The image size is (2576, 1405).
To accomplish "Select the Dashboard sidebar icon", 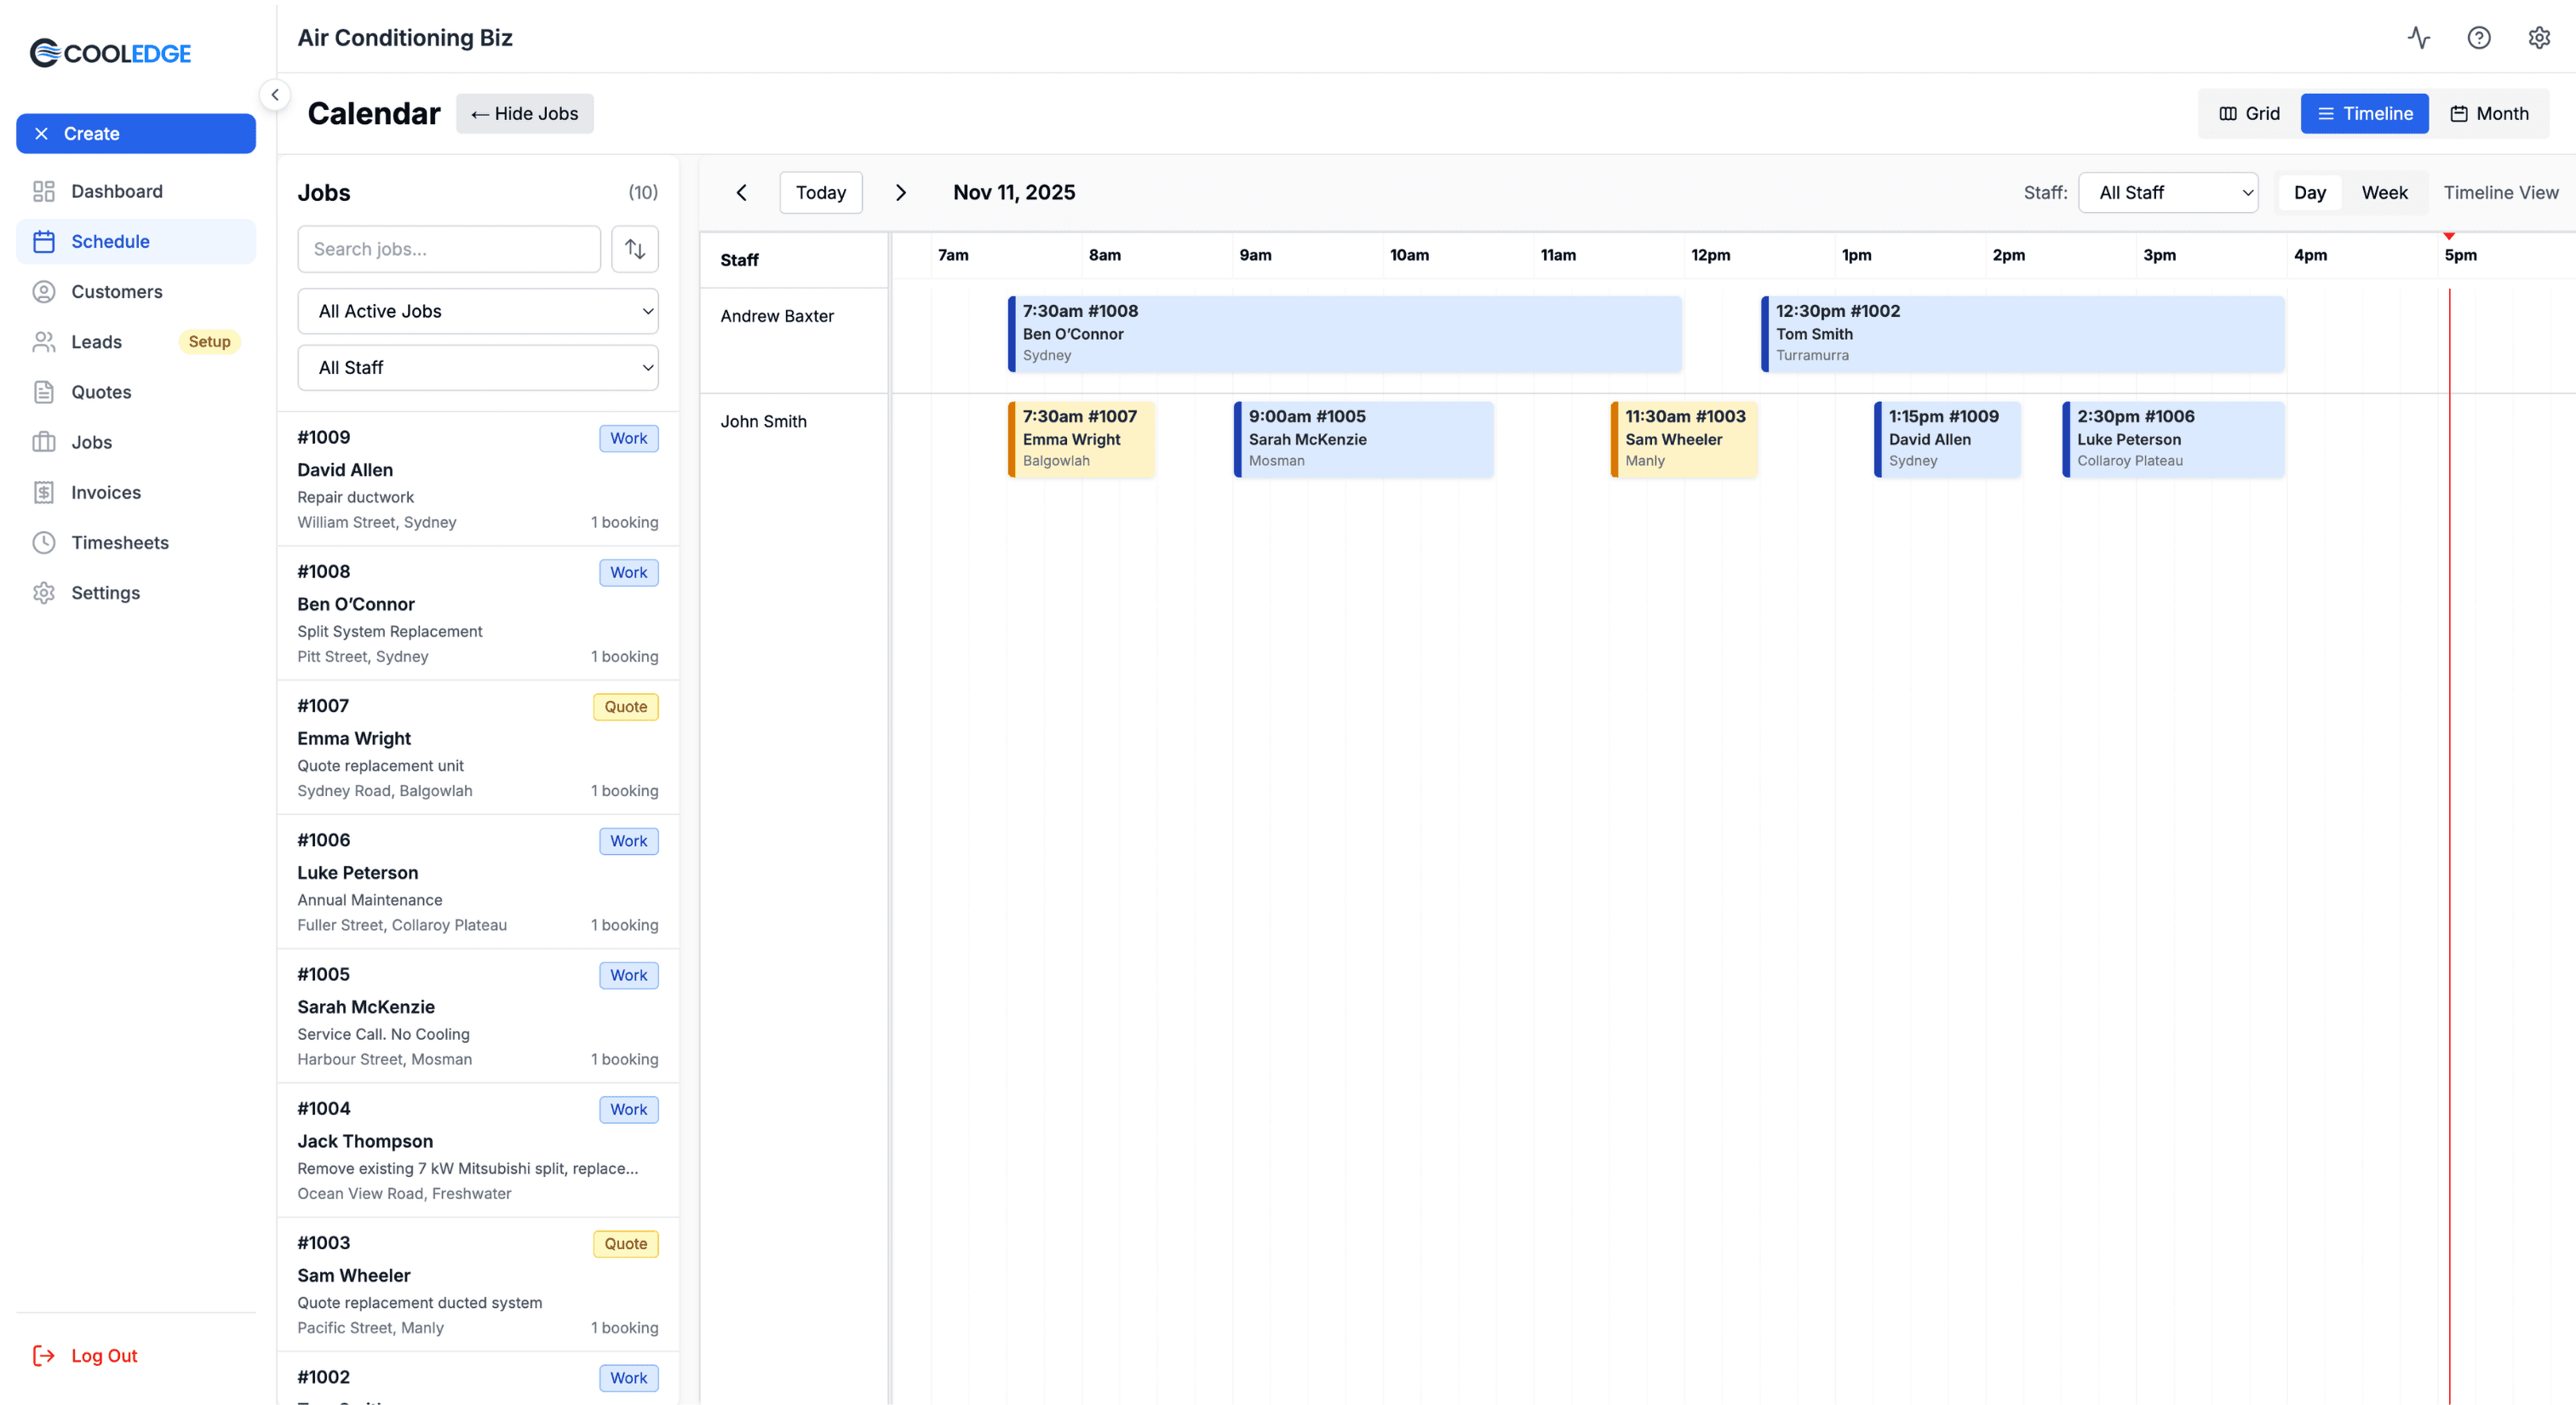I will click(44, 191).
